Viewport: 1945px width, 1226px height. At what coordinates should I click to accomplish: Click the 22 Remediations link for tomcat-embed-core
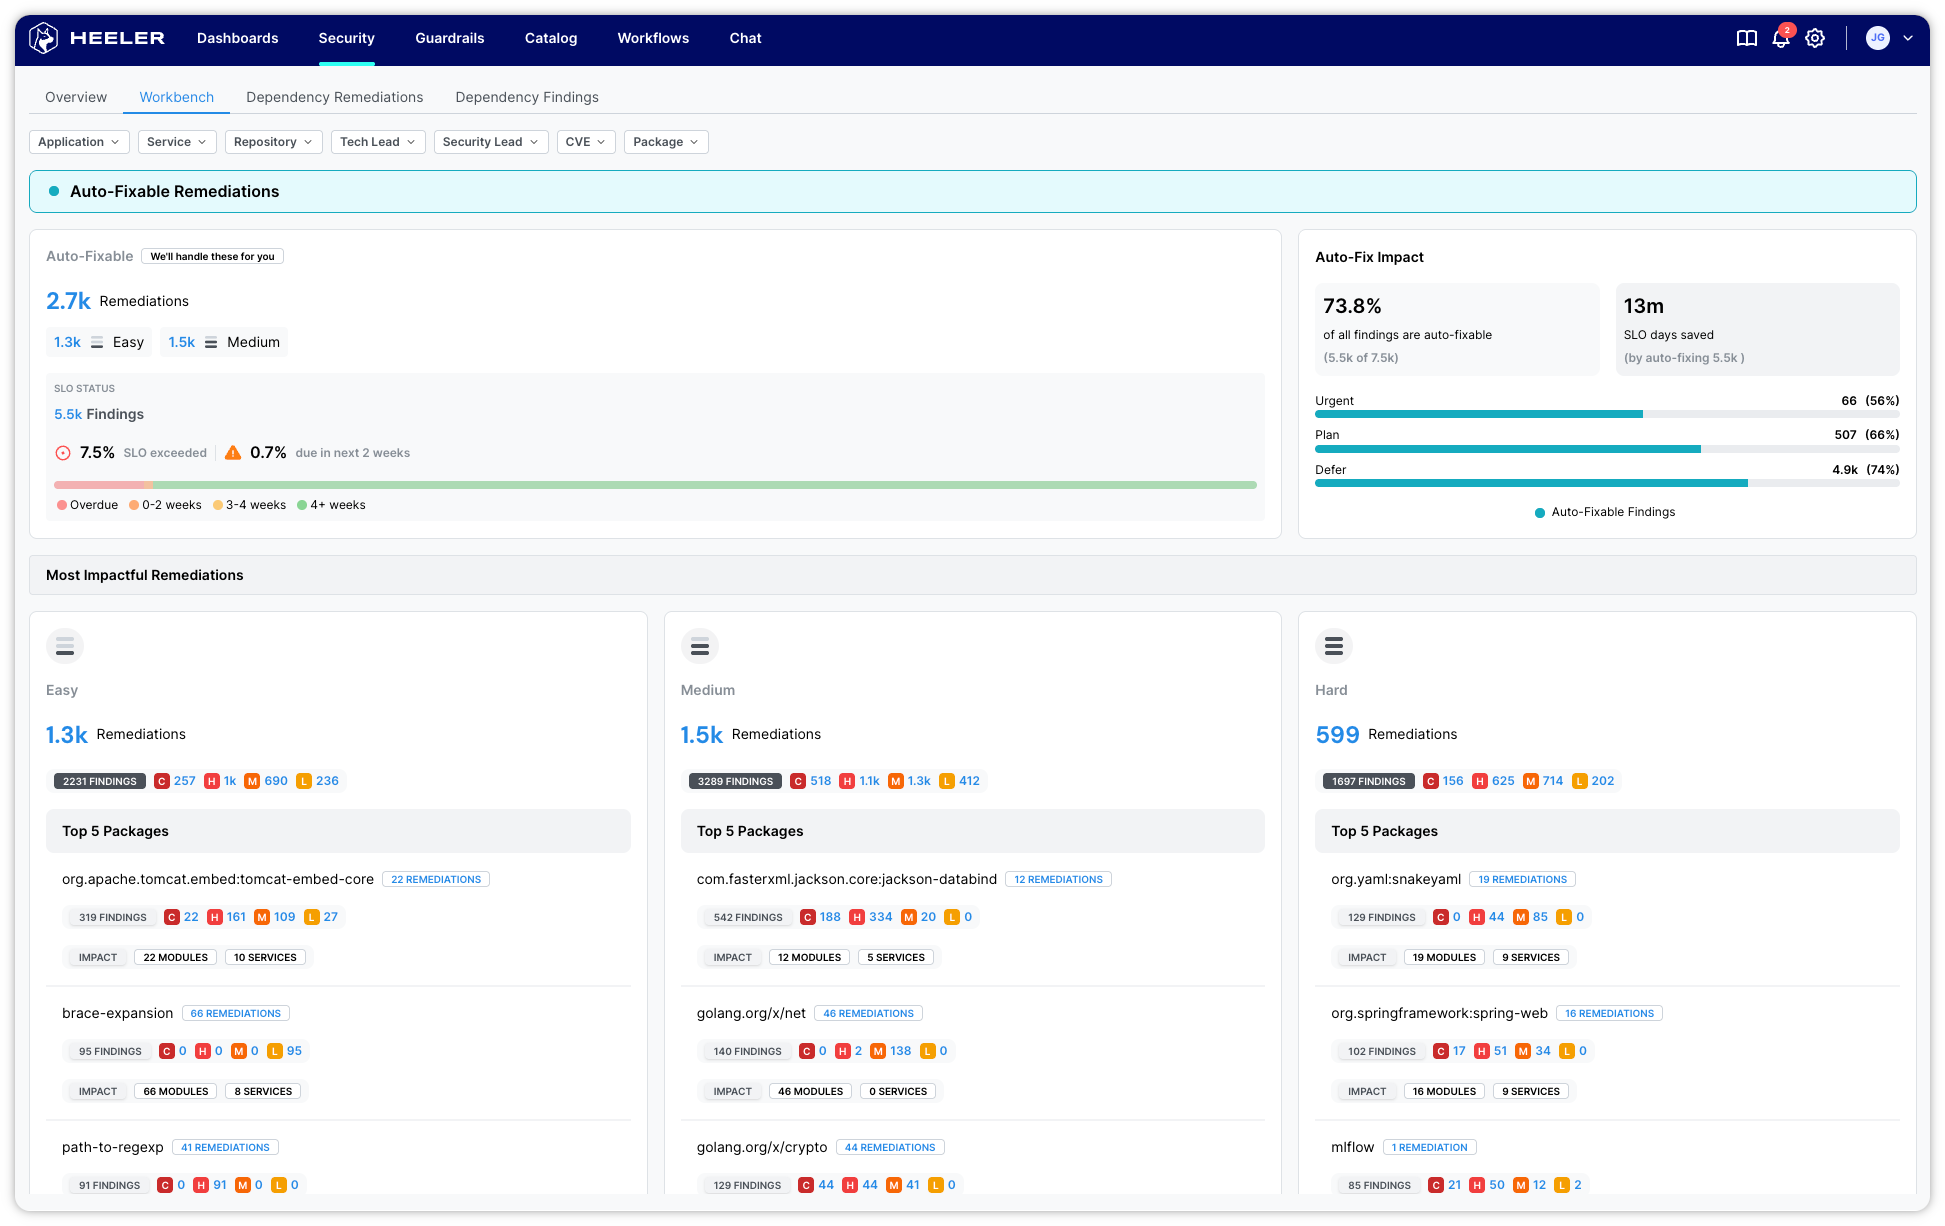pos(435,880)
